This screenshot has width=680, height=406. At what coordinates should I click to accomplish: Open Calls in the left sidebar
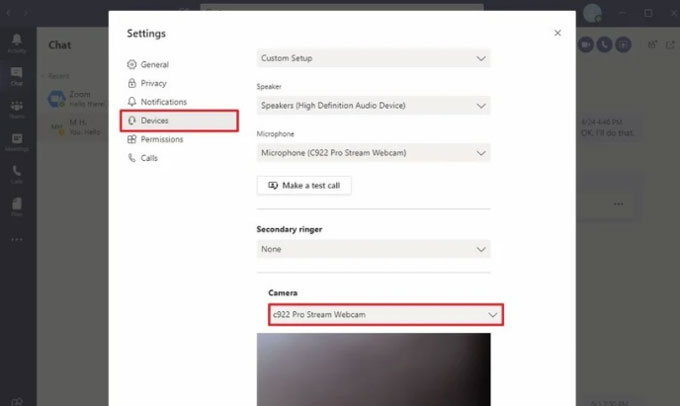(17, 174)
